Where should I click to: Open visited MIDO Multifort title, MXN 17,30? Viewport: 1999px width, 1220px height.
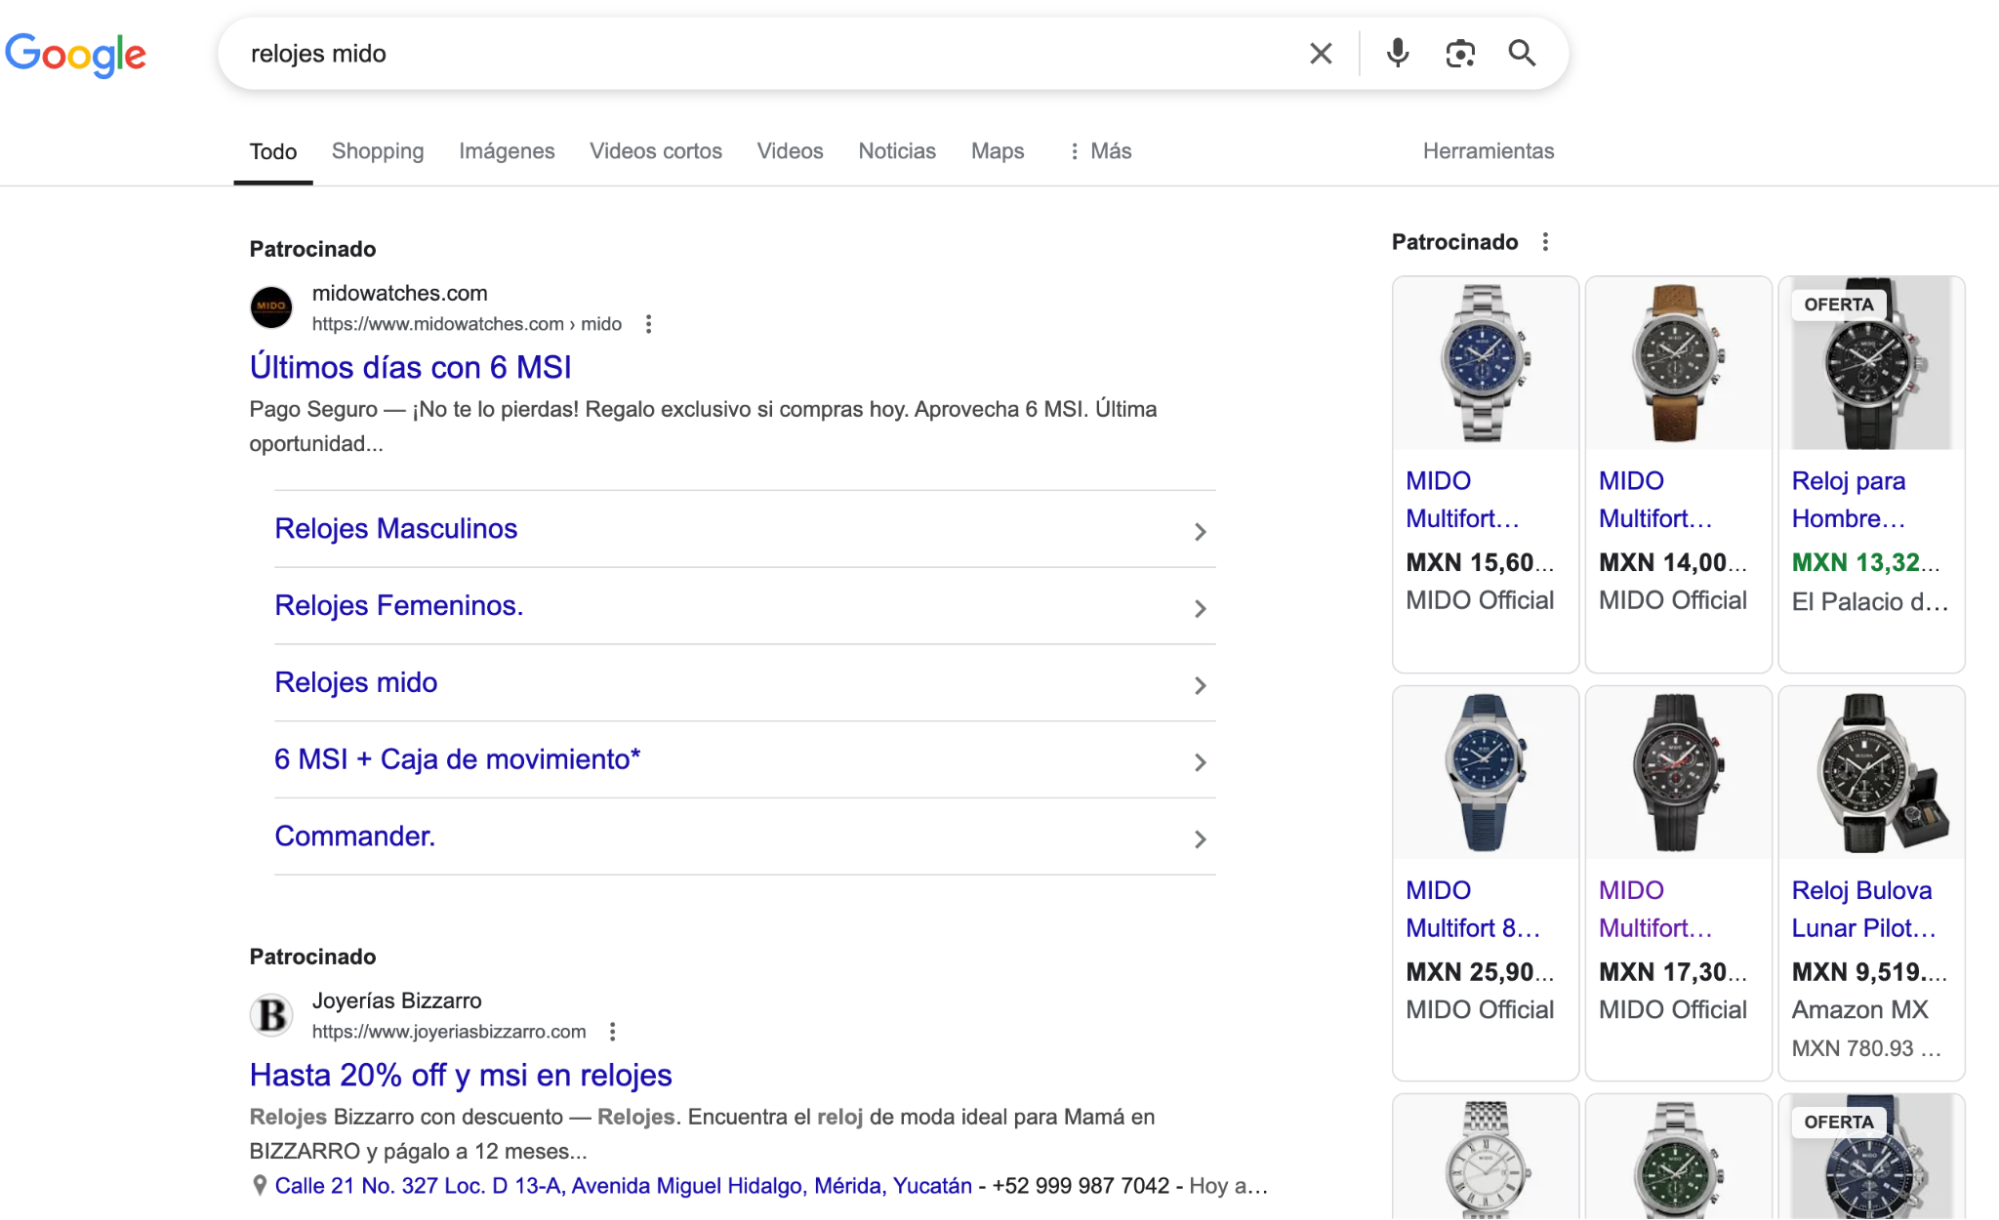(1655, 909)
